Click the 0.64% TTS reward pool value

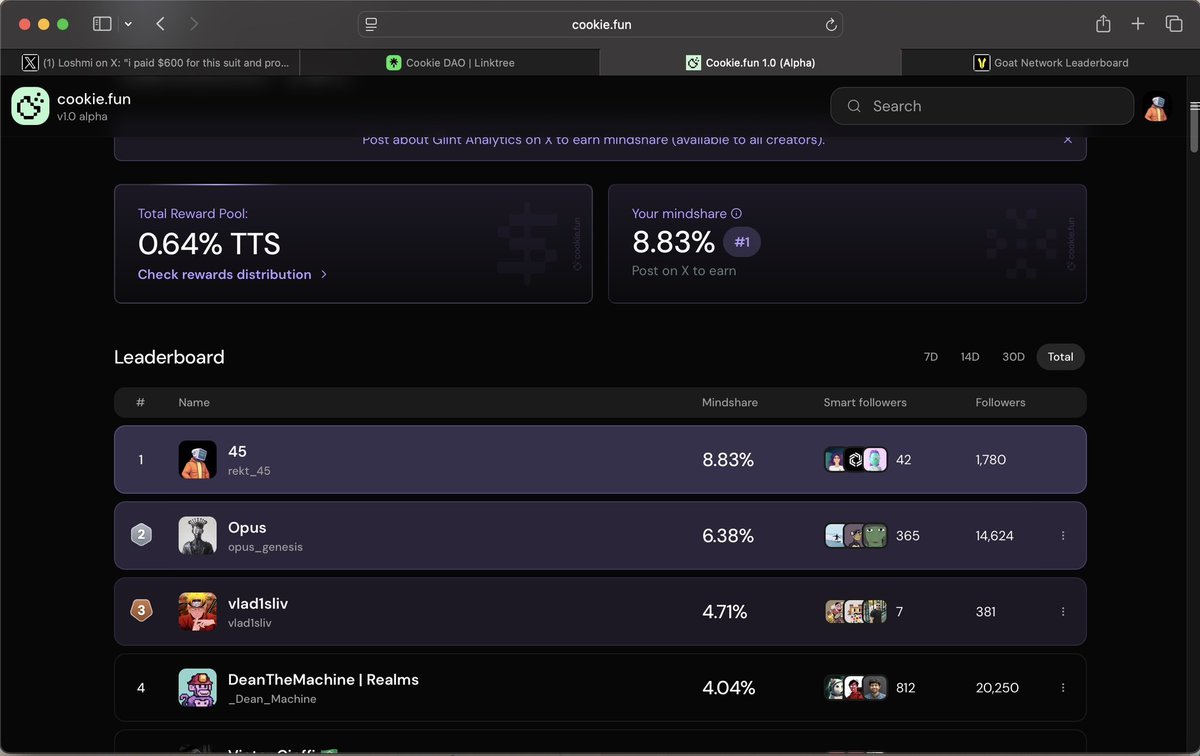[209, 243]
